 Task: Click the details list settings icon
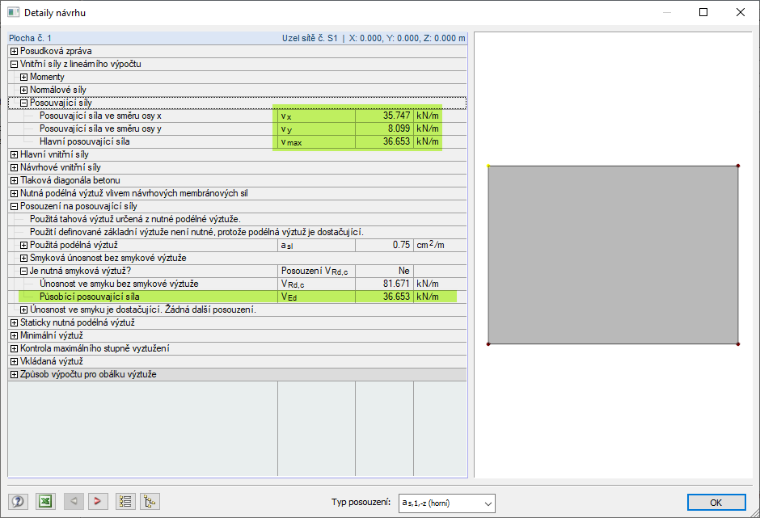click(x=126, y=501)
